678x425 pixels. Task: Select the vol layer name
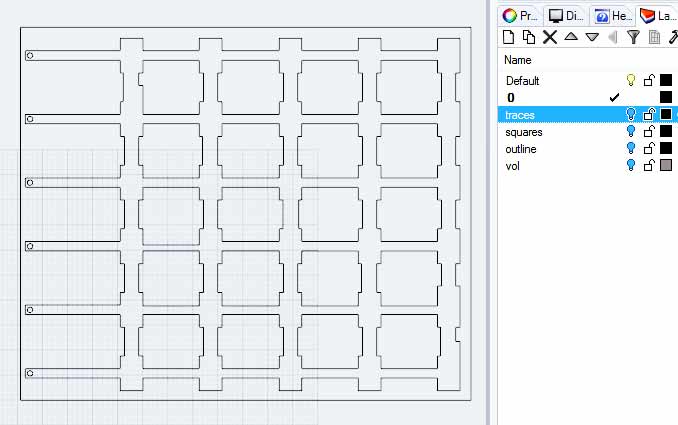point(512,166)
